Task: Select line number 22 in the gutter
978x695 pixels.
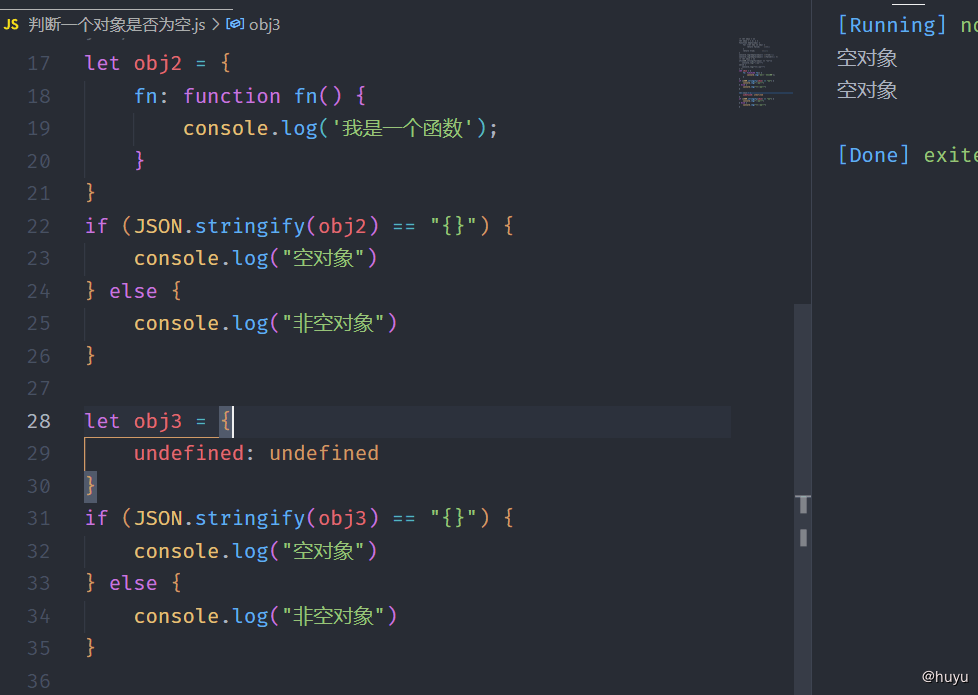Action: (x=39, y=226)
